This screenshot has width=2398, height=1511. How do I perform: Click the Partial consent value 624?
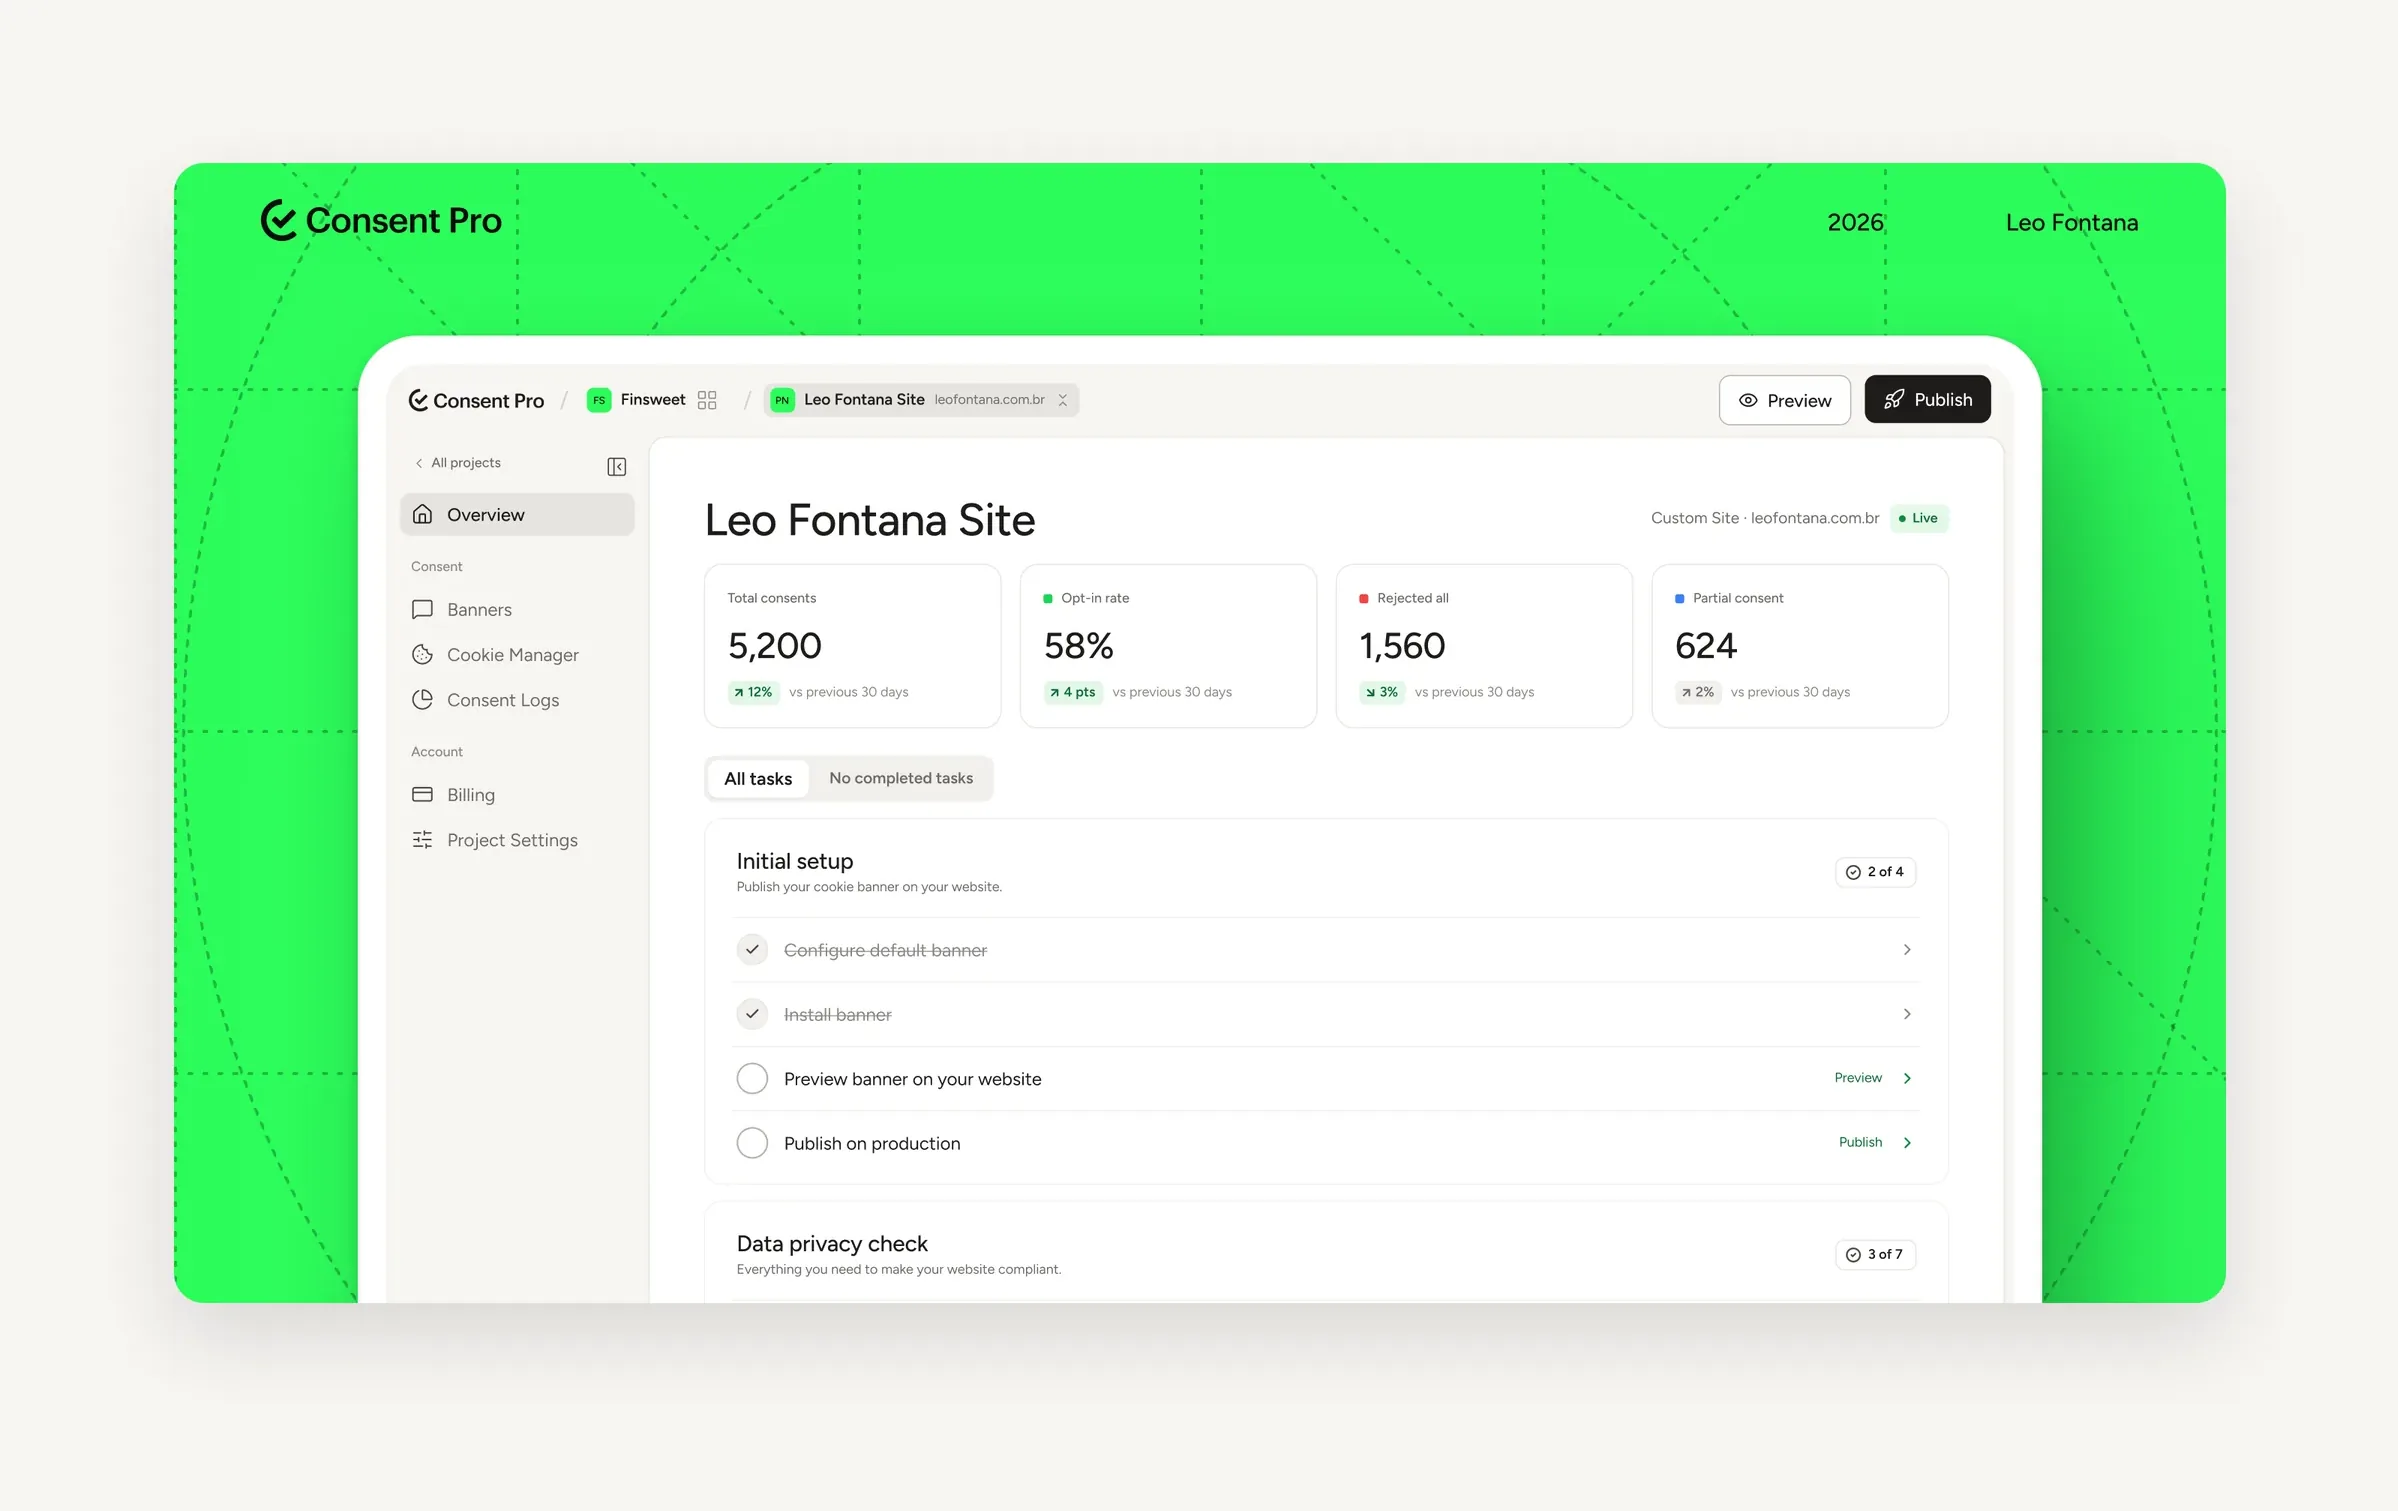1706,646
